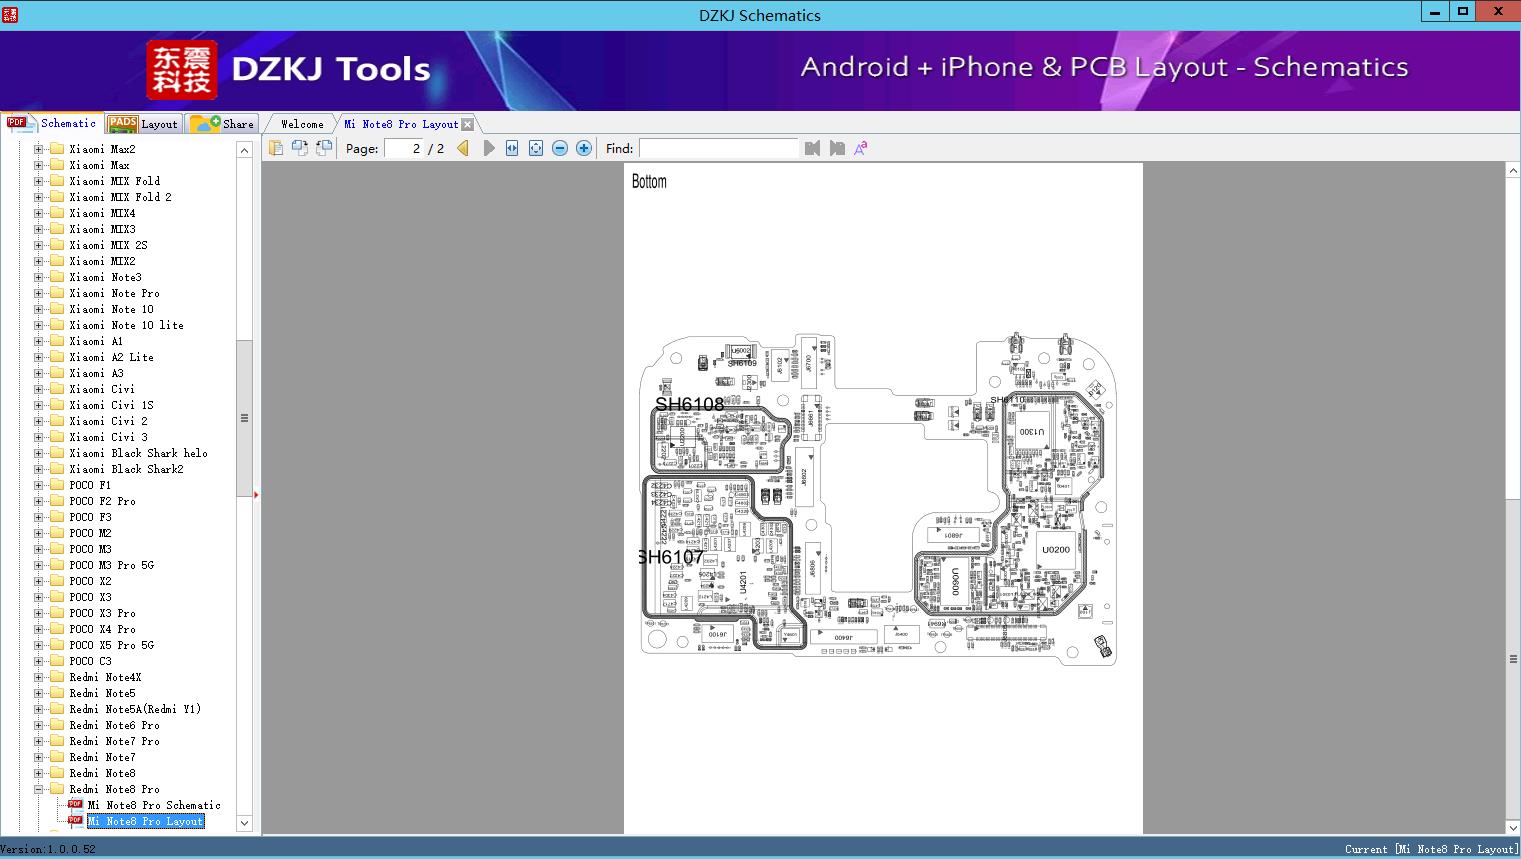The height and width of the screenshot is (859, 1521).
Task: Select Redmi Note5A(Redmi Y1) in the tree
Action: pos(135,709)
